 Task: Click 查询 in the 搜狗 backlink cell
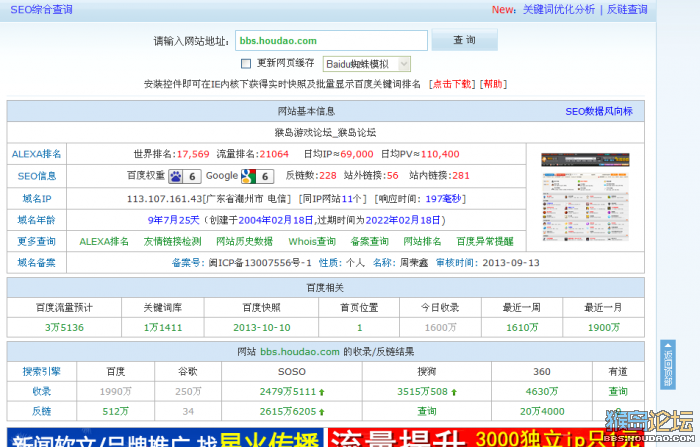(x=427, y=411)
